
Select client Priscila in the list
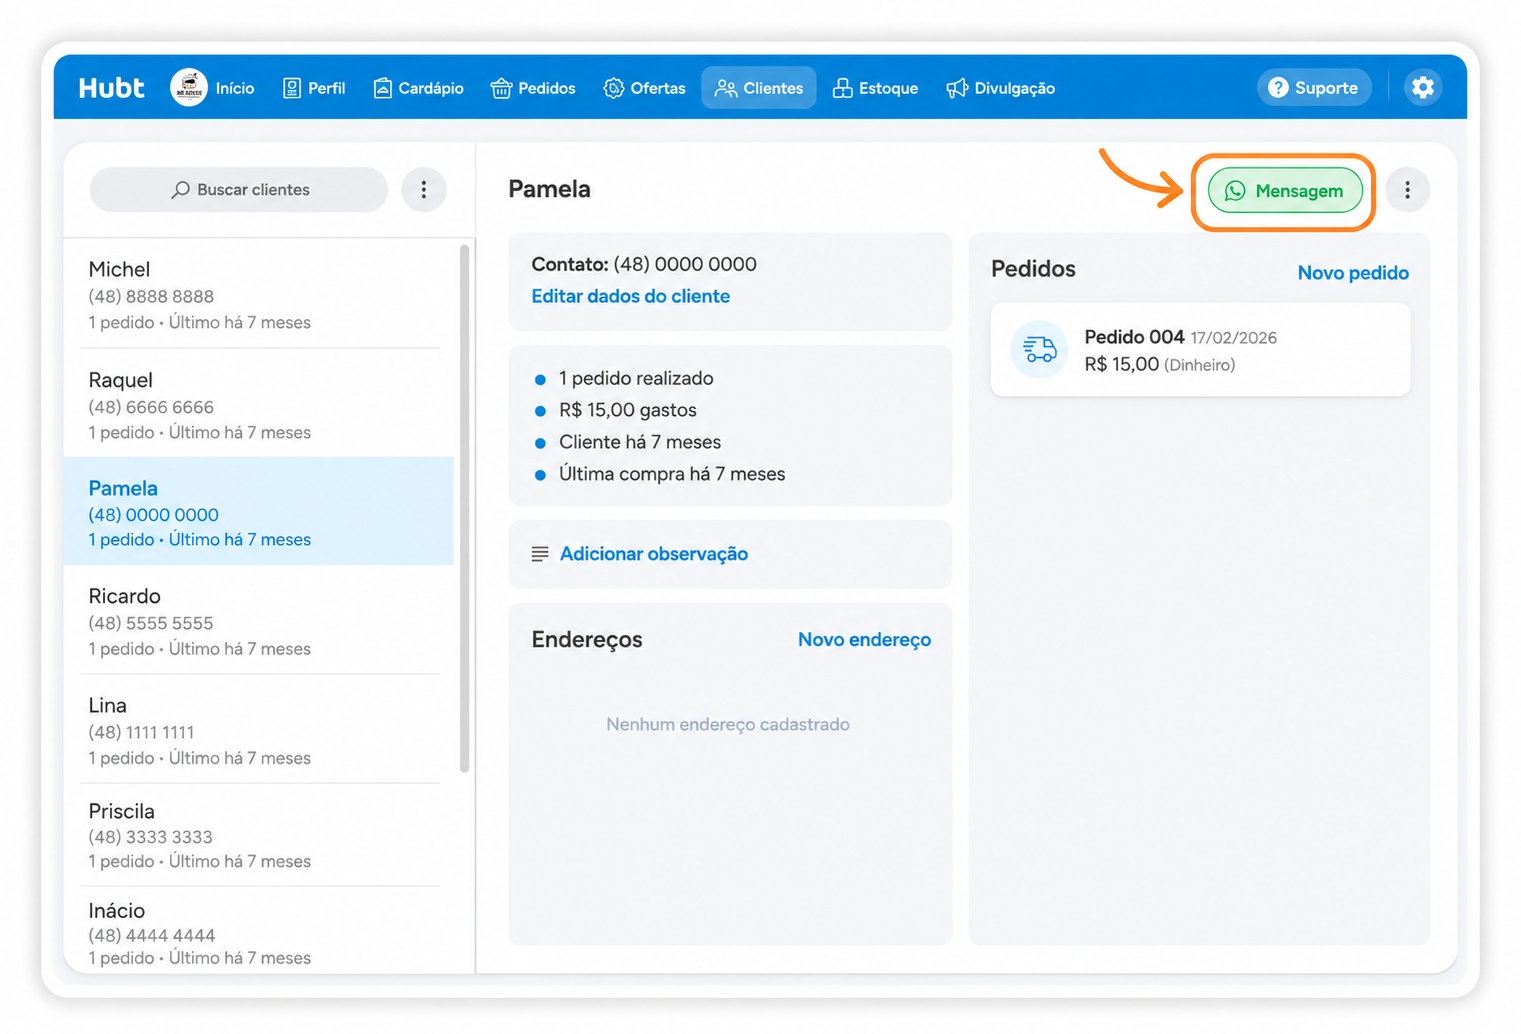click(x=259, y=835)
